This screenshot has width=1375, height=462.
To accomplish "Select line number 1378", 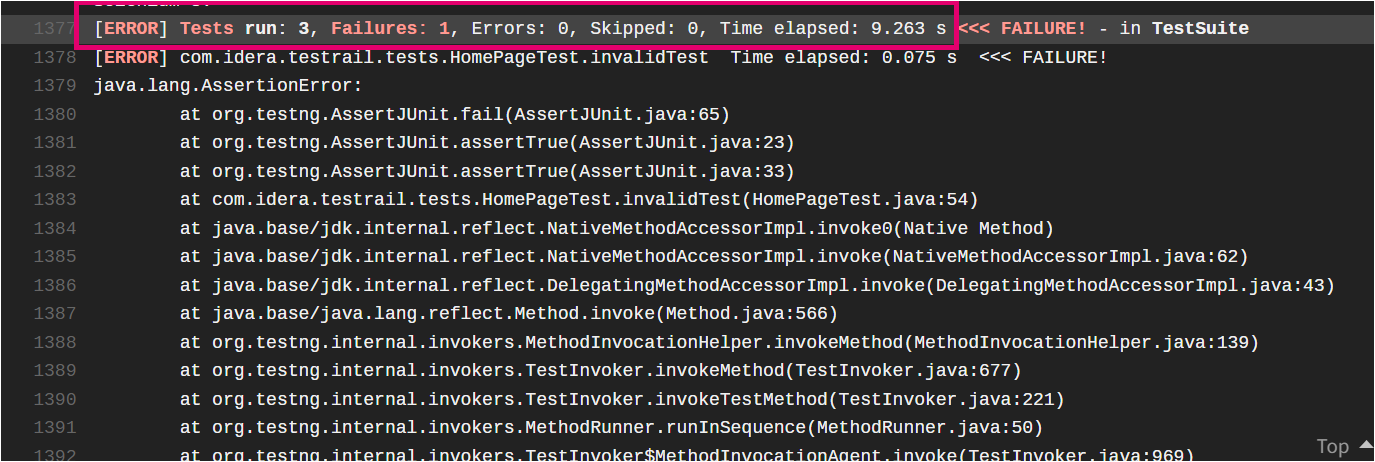I will click(54, 58).
